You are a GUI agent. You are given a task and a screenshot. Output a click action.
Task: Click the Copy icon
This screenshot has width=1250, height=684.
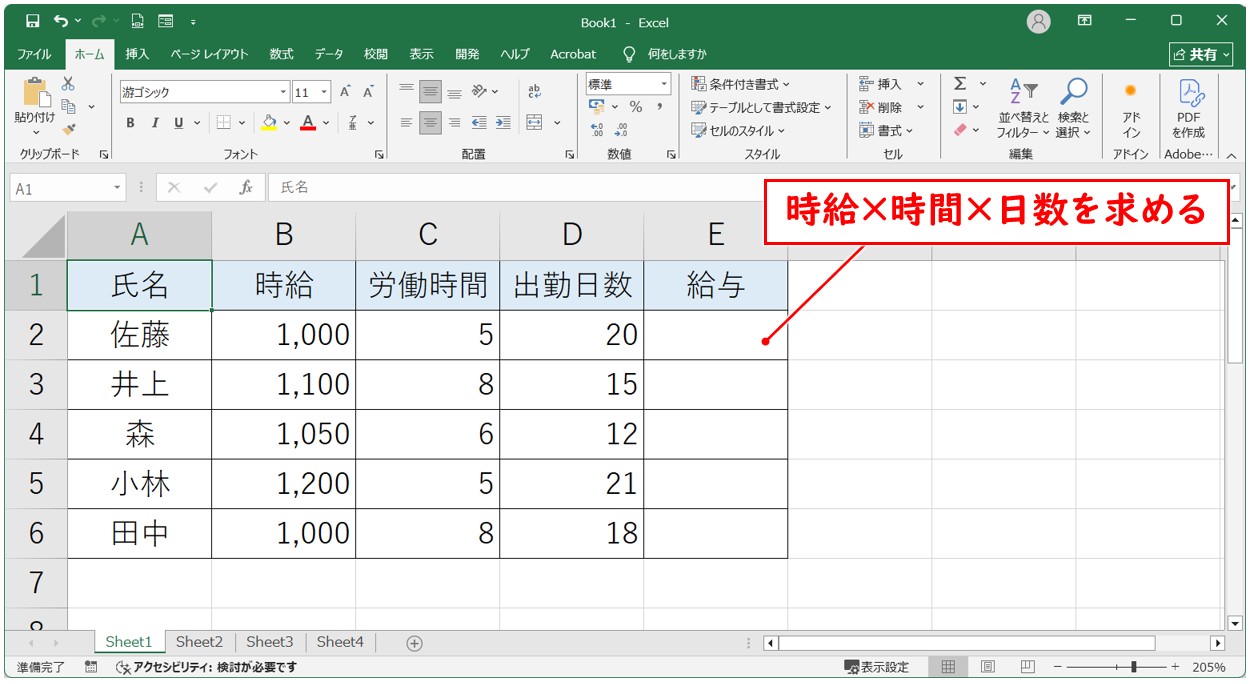click(x=69, y=106)
